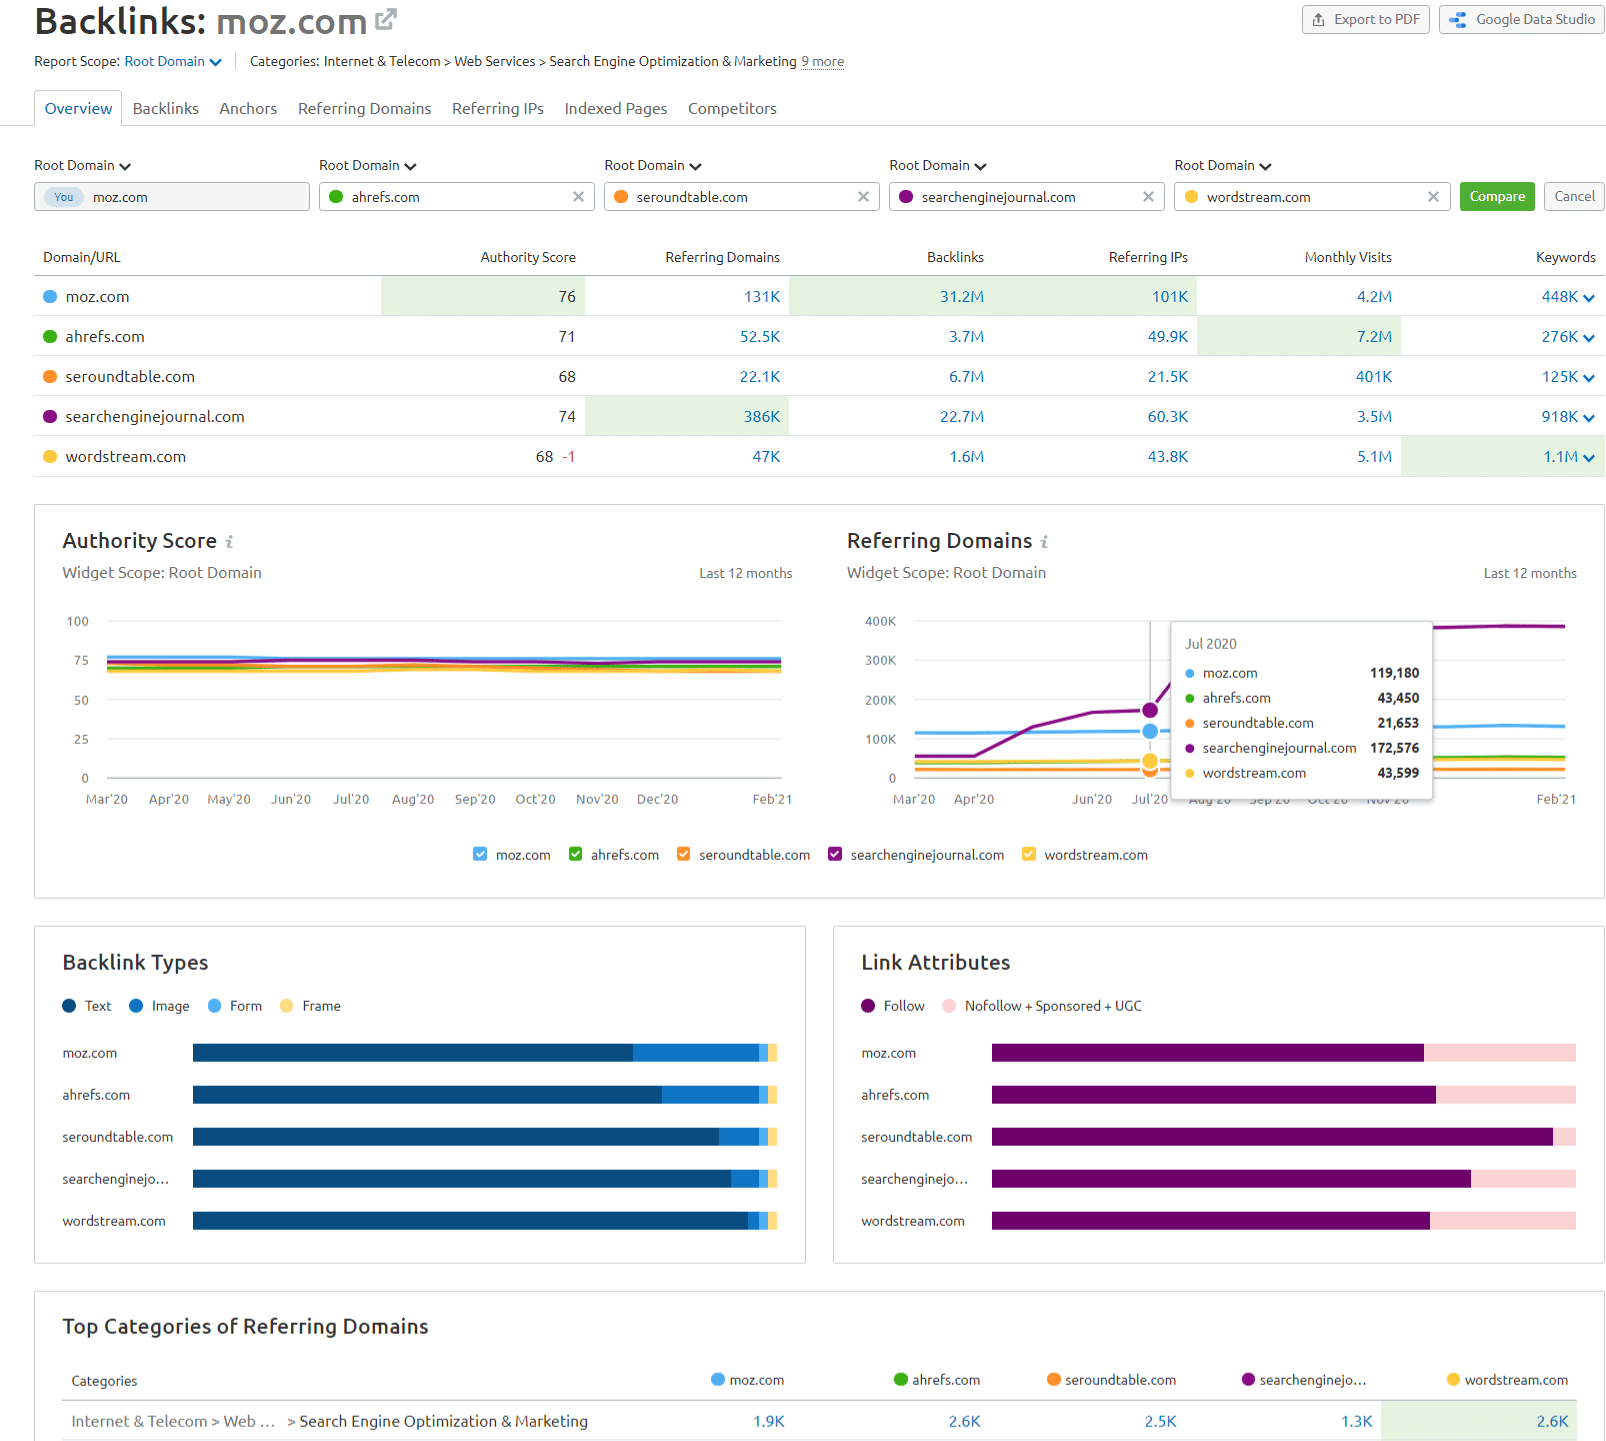This screenshot has width=1606, height=1441.
Task: Switch to the Backlinks tab
Action: pyautogui.click(x=166, y=108)
